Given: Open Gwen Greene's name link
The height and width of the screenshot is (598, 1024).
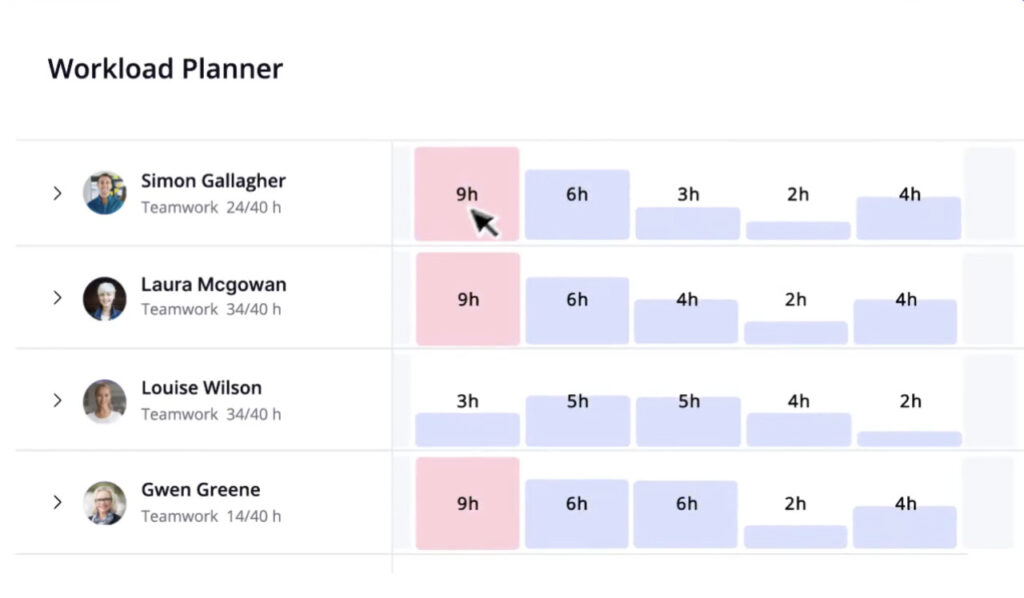Looking at the screenshot, I should click(200, 490).
